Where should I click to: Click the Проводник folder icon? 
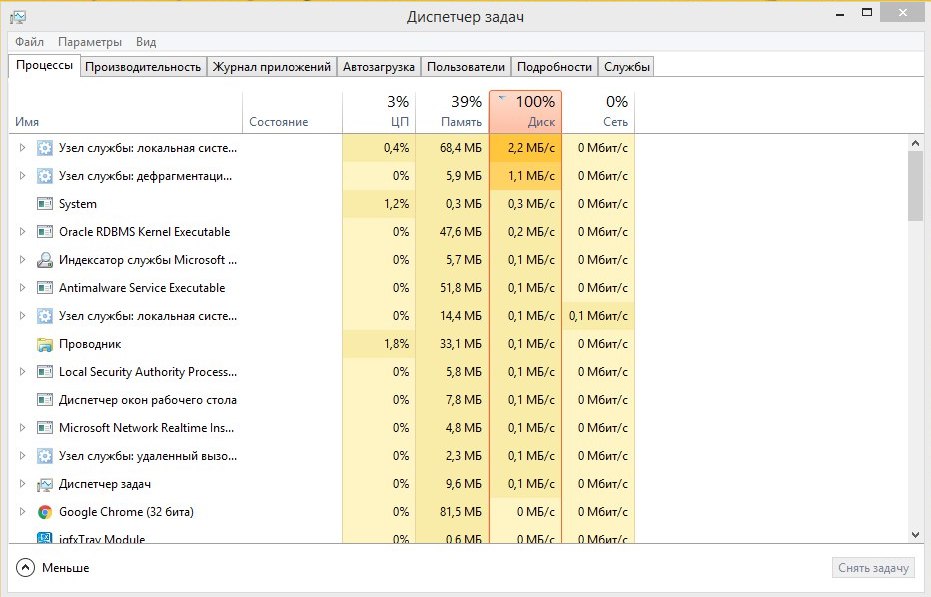click(x=45, y=344)
